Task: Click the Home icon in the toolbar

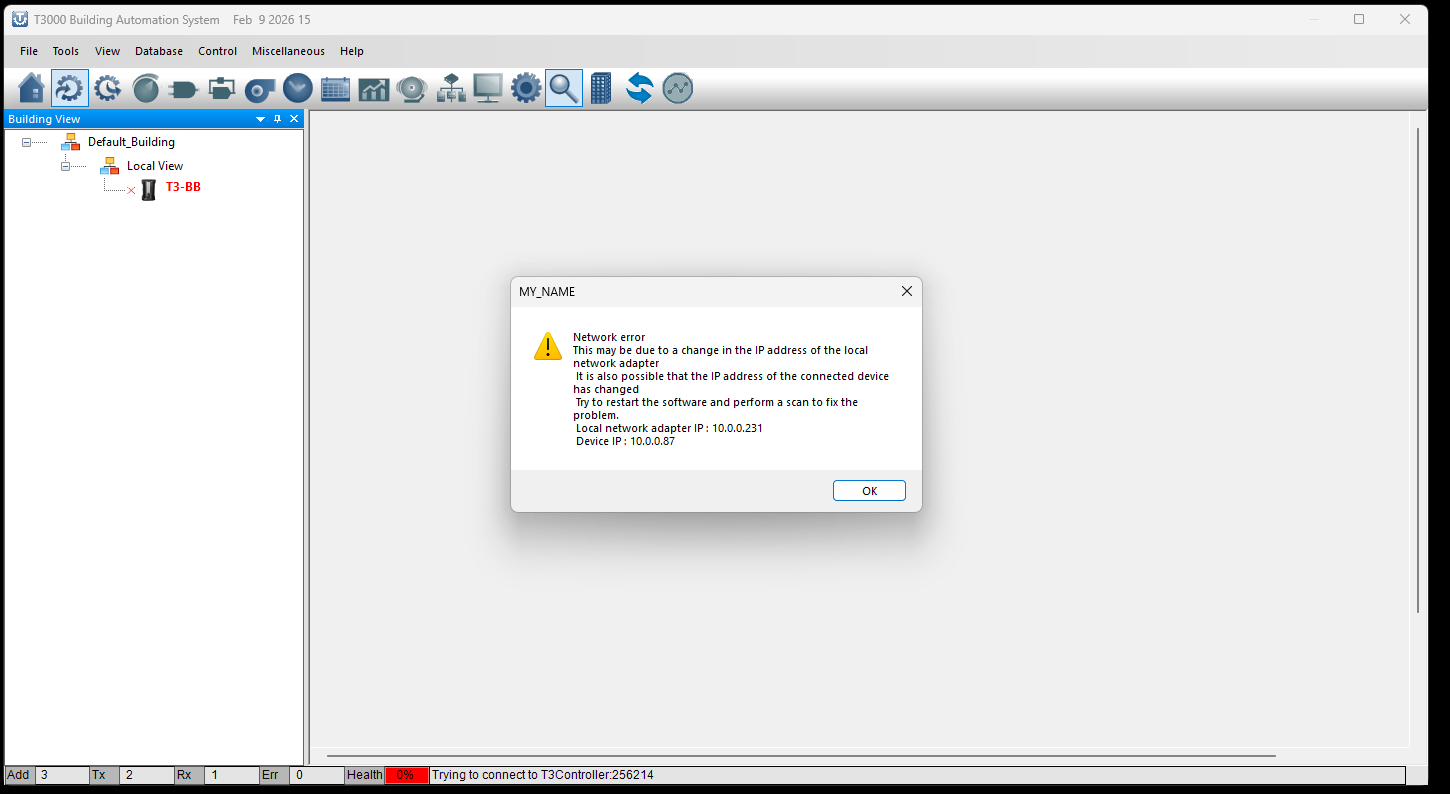Action: pos(31,89)
